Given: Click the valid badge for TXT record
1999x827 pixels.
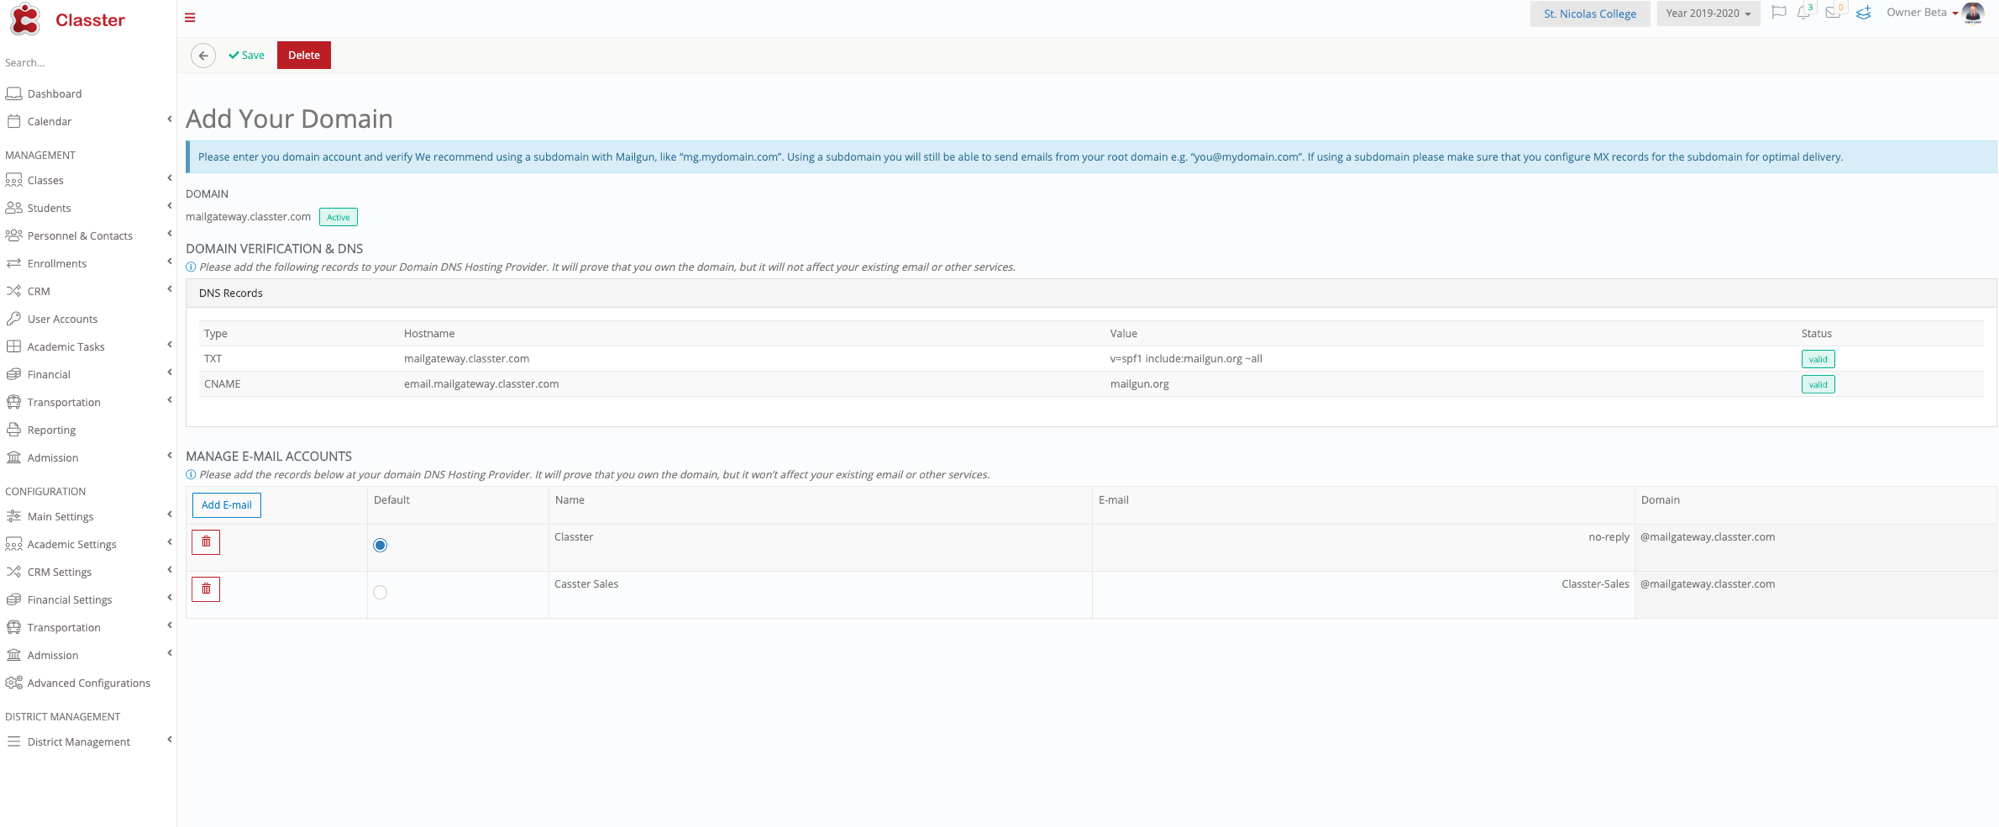Looking at the screenshot, I should pyautogui.click(x=1817, y=359).
